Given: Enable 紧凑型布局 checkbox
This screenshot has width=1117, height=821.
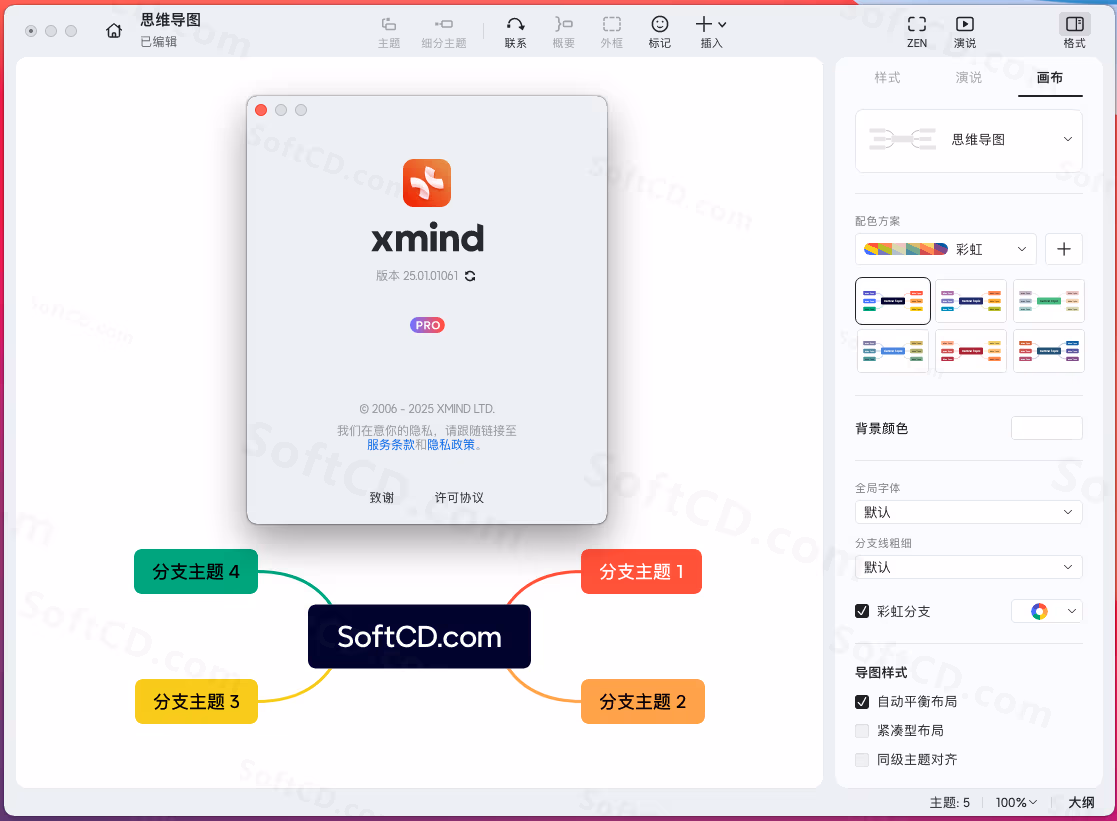Looking at the screenshot, I should [862, 730].
